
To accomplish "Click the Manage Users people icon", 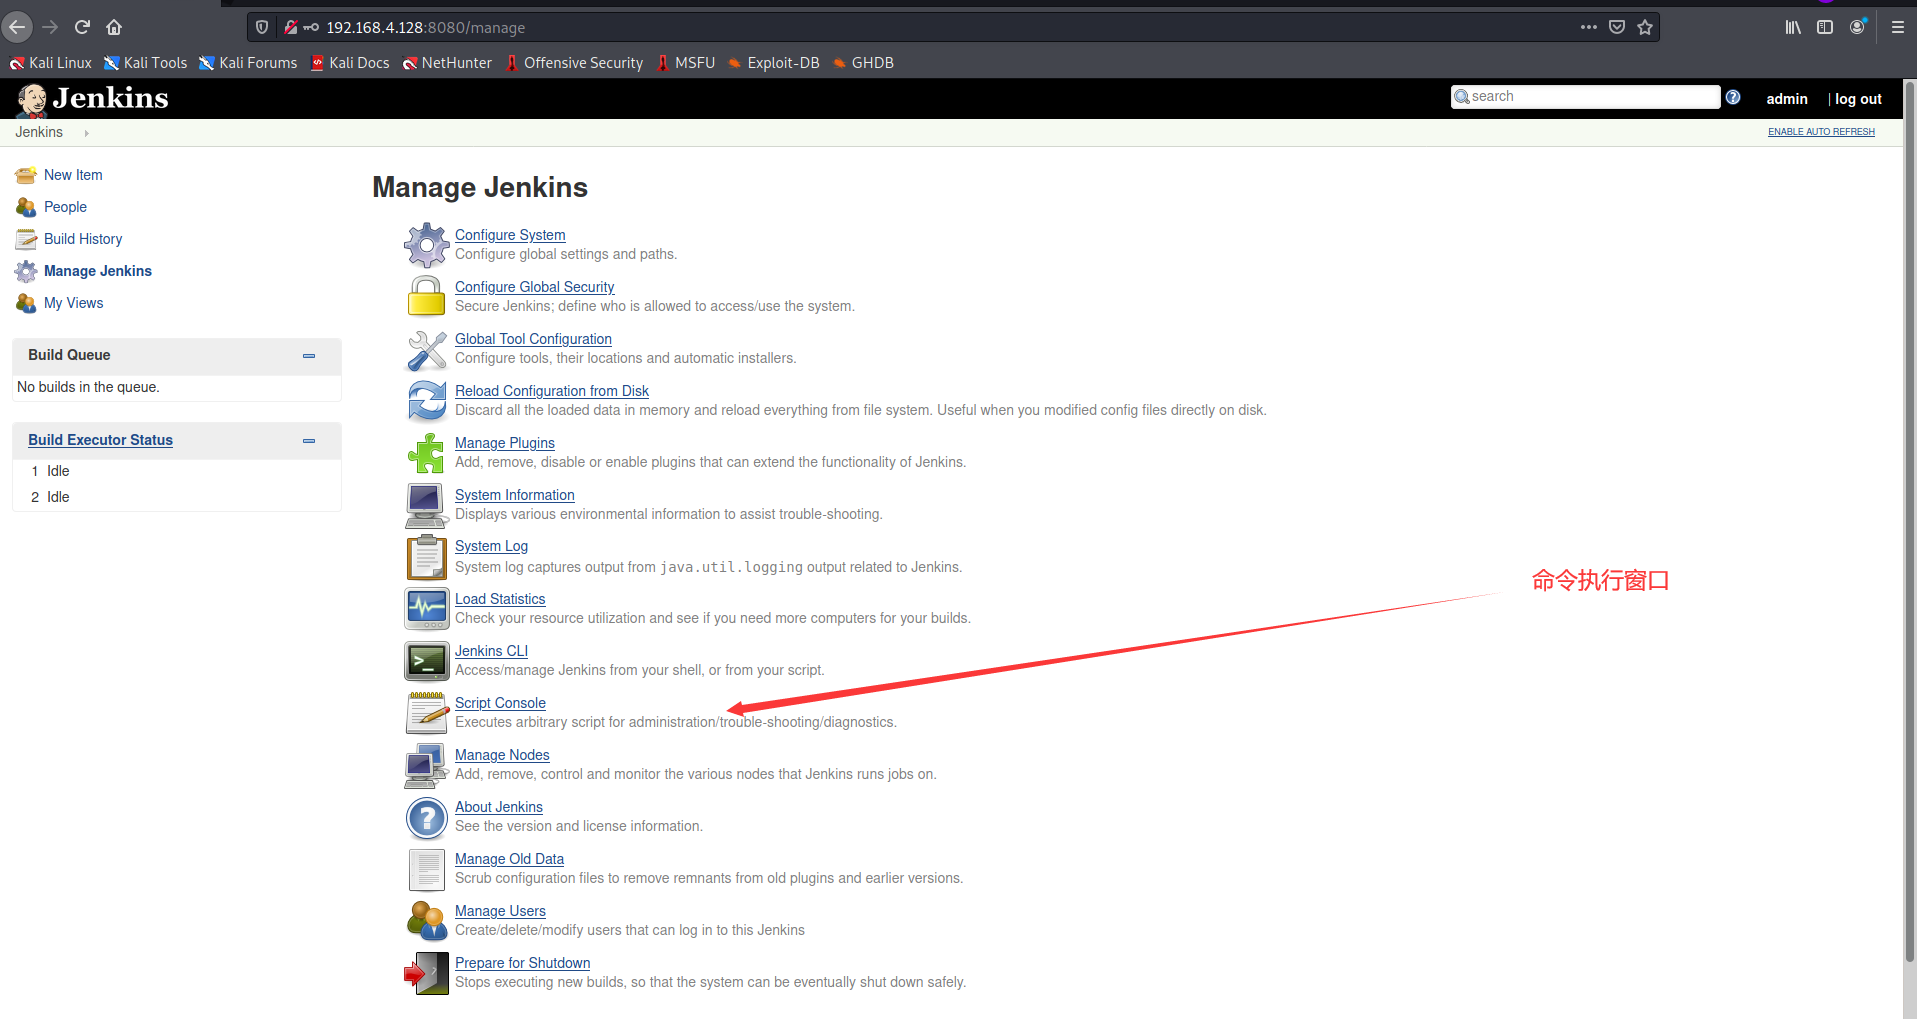I will point(427,921).
